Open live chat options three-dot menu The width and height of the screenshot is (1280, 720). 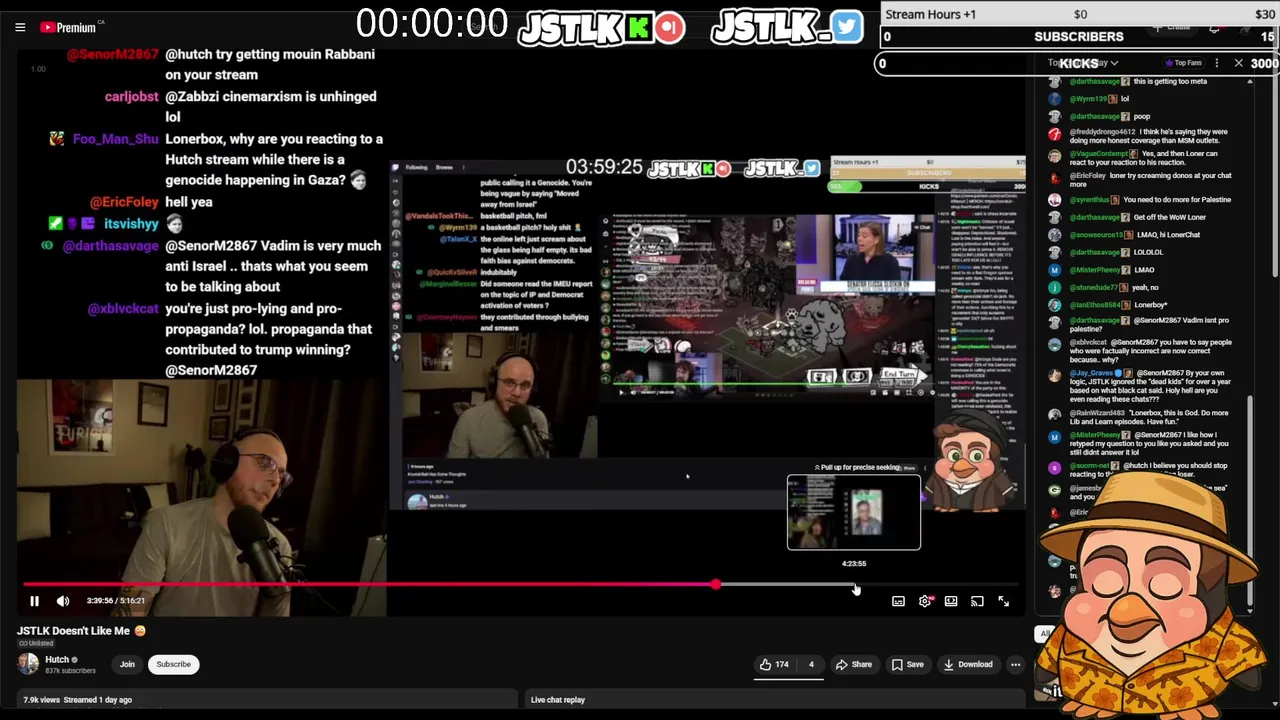coord(1217,63)
